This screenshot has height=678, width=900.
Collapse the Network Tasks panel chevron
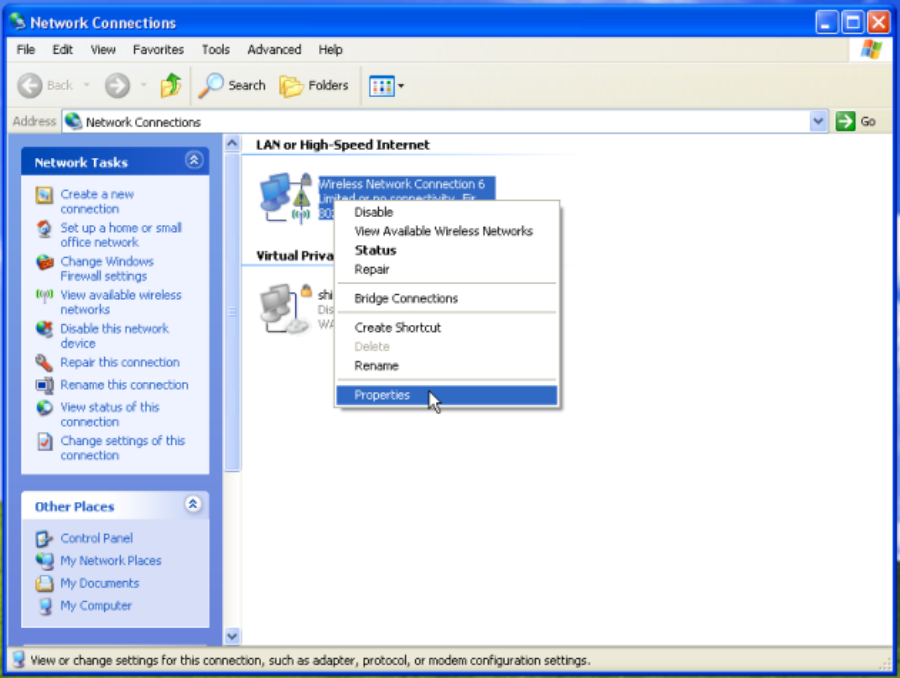pyautogui.click(x=194, y=160)
